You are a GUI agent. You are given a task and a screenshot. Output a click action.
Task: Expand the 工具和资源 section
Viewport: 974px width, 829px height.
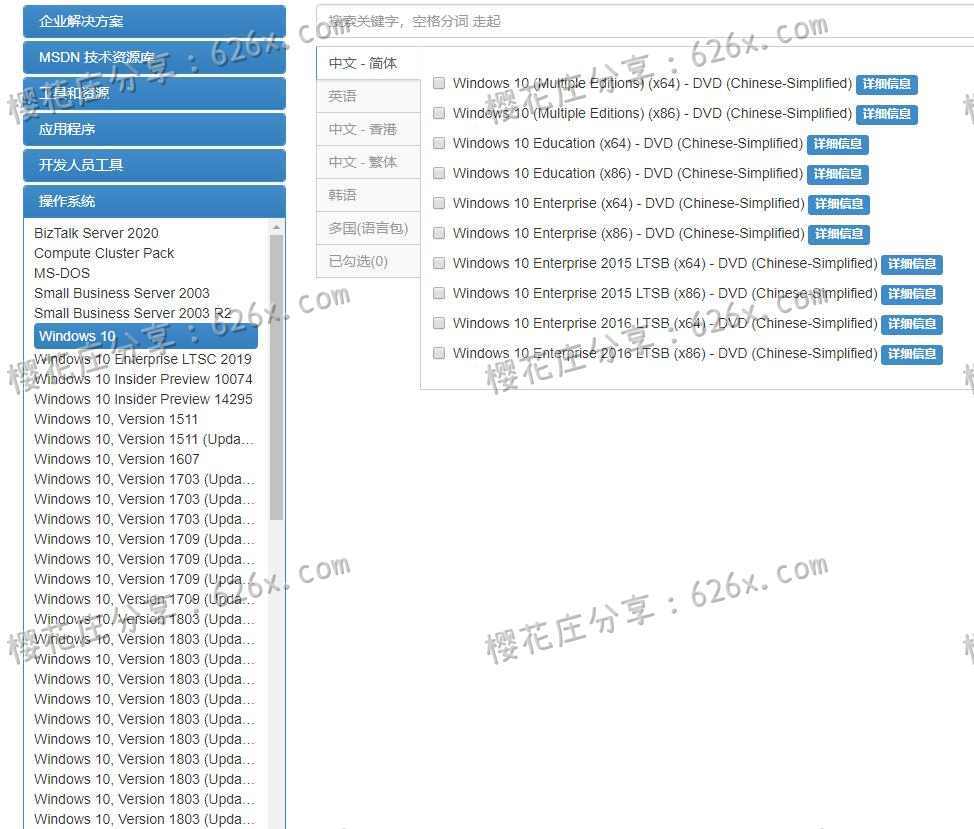(x=154, y=93)
